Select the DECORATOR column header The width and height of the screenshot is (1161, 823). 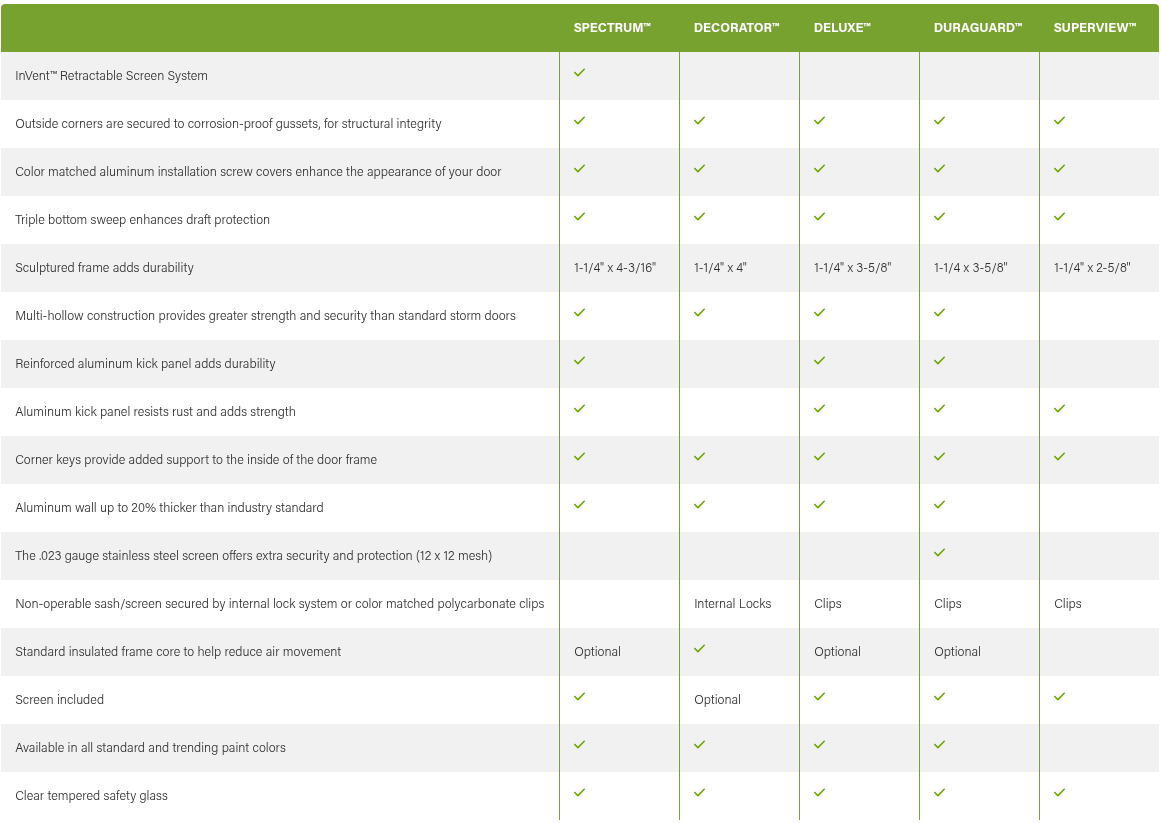[737, 27]
